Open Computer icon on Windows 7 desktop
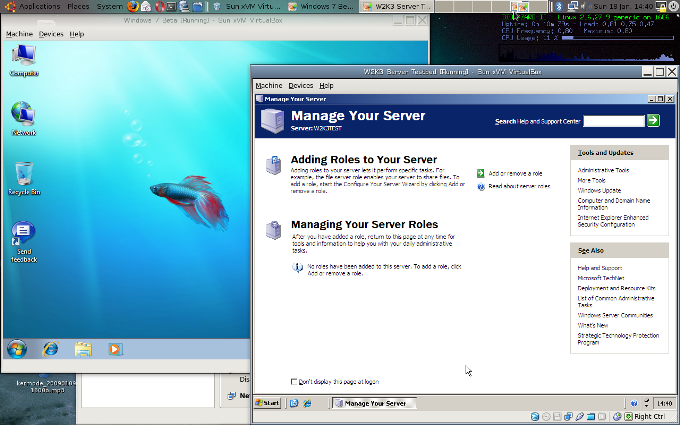Image resolution: width=680 pixels, height=425 pixels. 24,61
